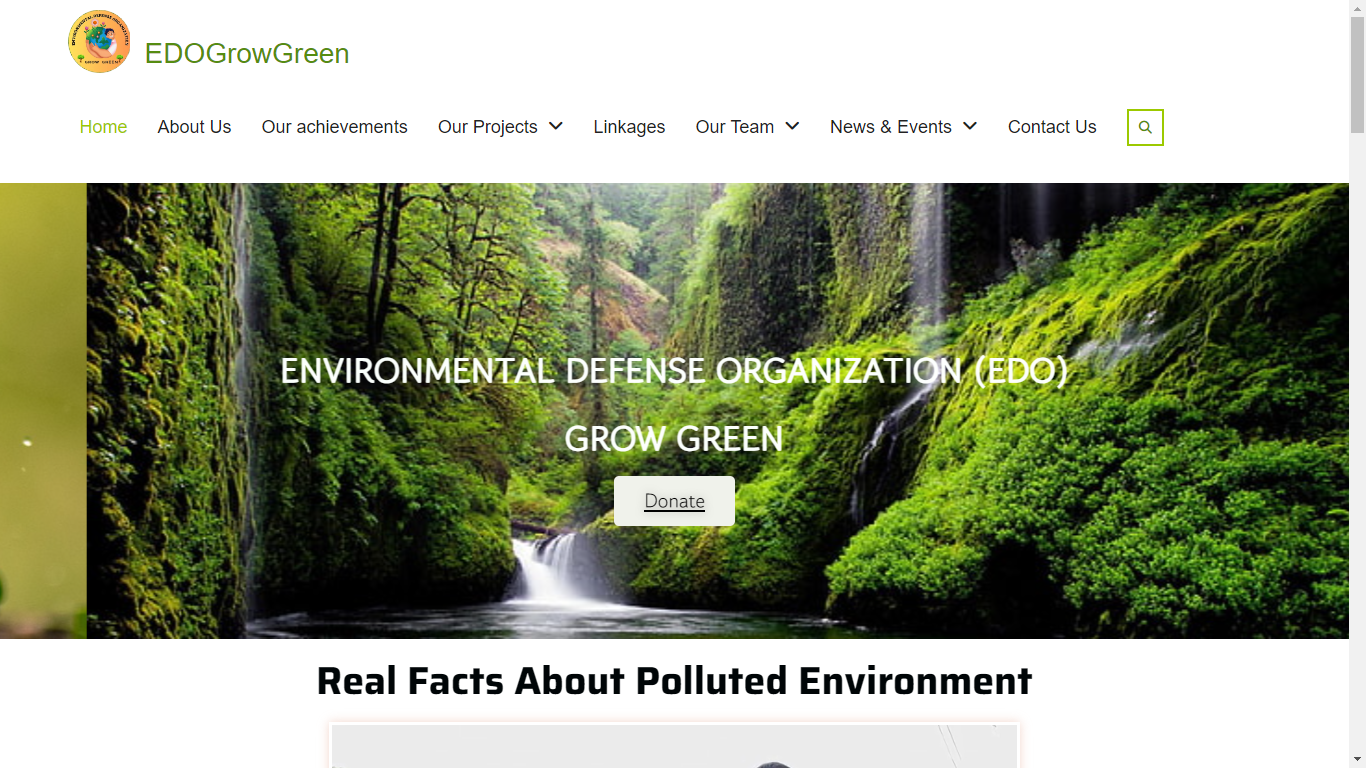Open the Contact Us page
1366x768 pixels.
1052,127
